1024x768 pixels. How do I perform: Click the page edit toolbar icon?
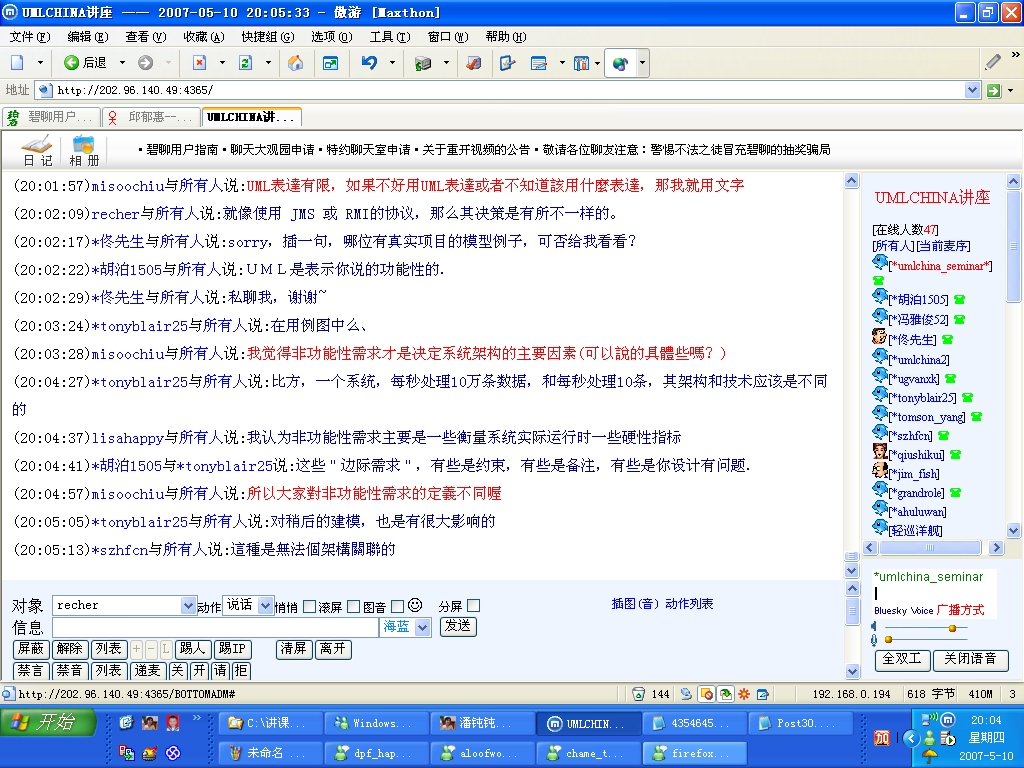click(507, 63)
